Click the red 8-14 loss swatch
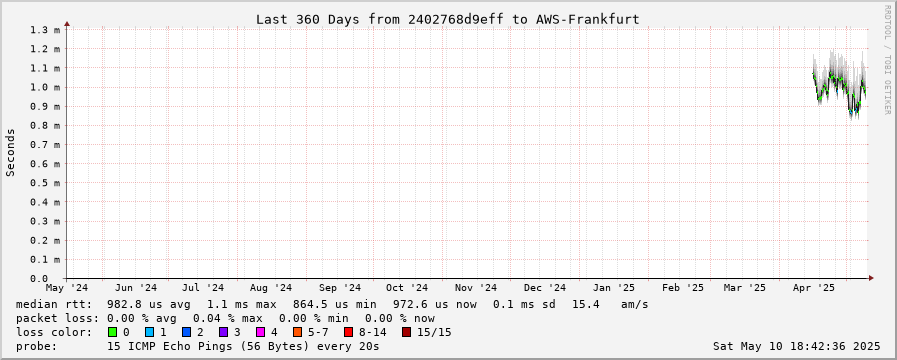Viewport: 897px width, 360px height. (x=348, y=332)
